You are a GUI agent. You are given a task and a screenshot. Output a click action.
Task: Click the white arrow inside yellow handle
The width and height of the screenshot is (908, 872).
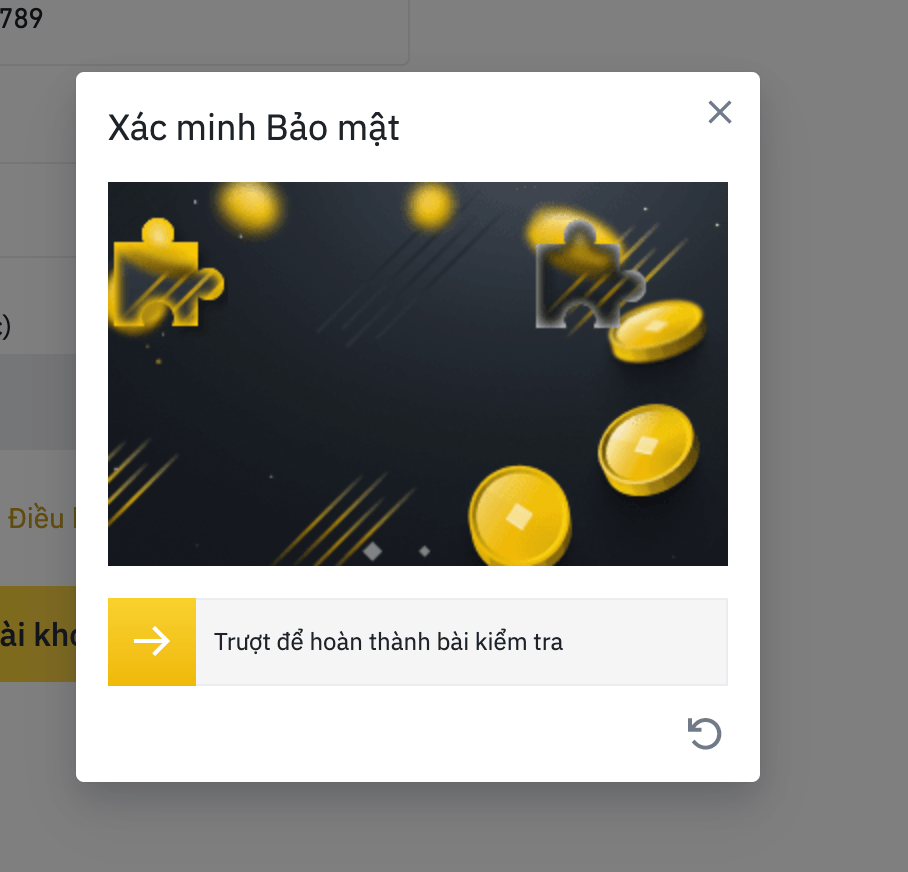[x=152, y=642]
